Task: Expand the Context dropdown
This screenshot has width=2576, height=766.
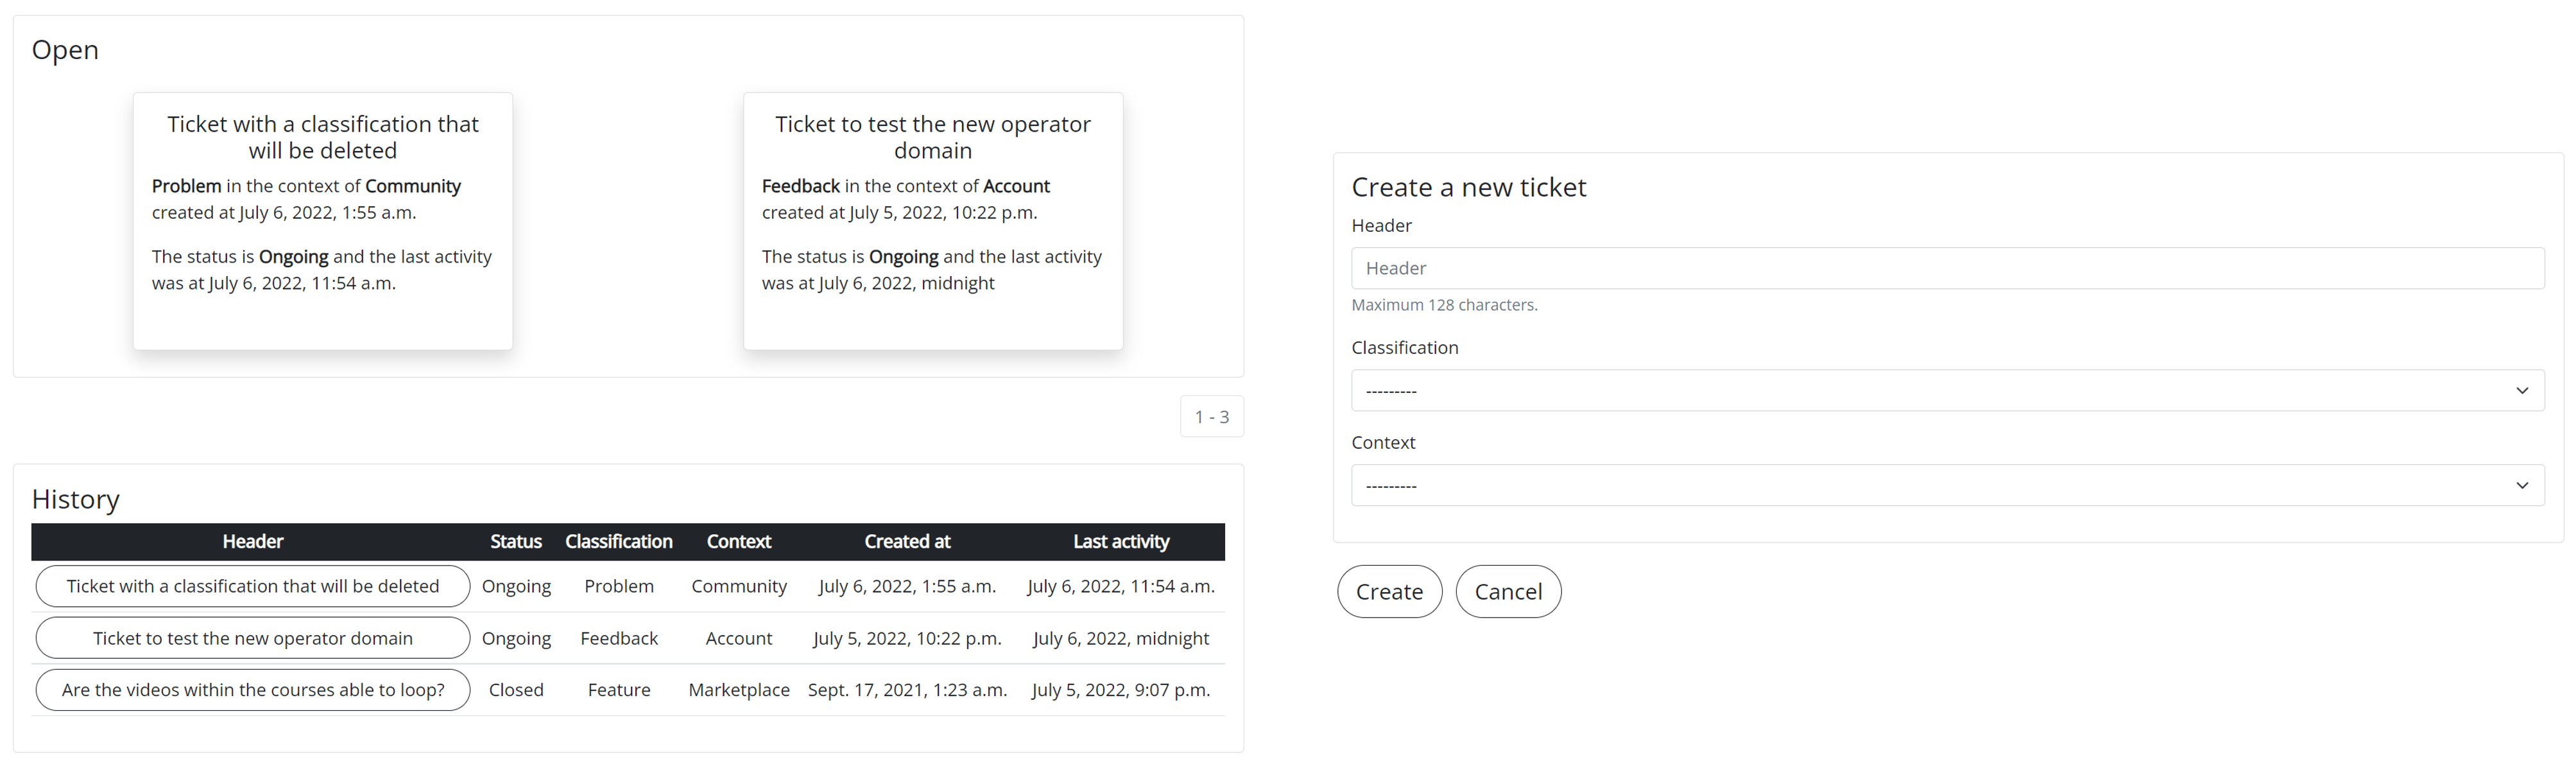Action: [1946, 486]
